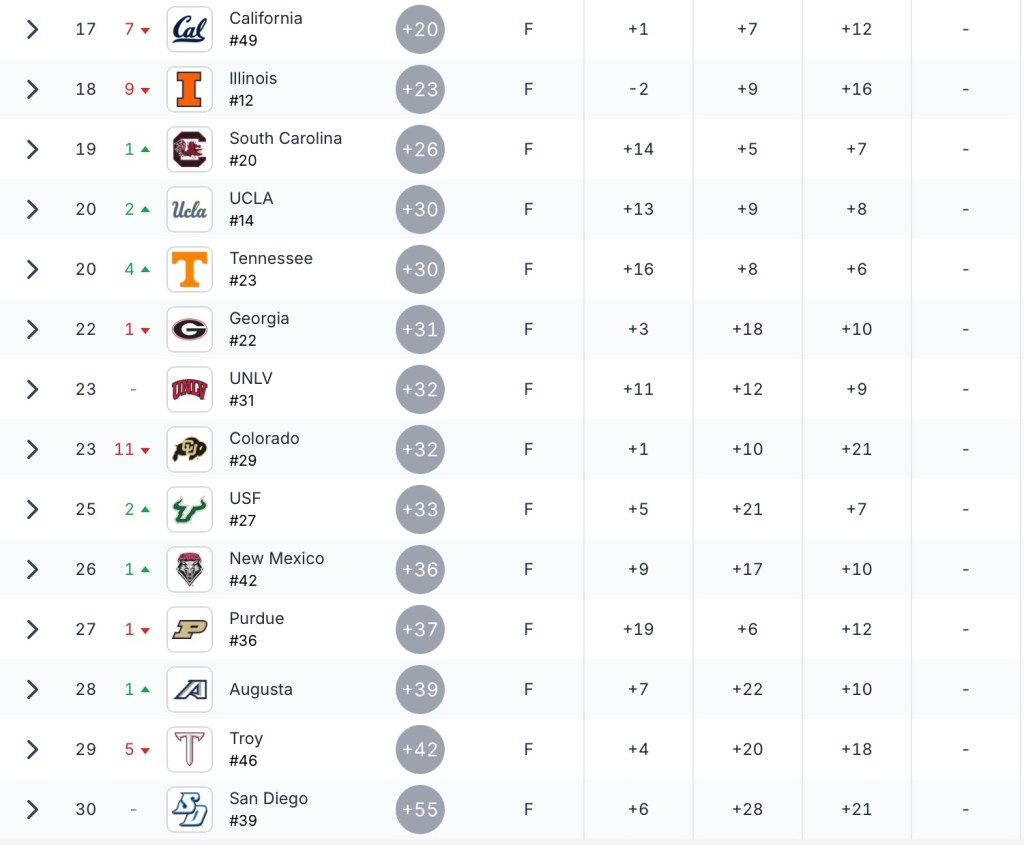
Task: Expand the Augusta row details
Action: pos(32,689)
